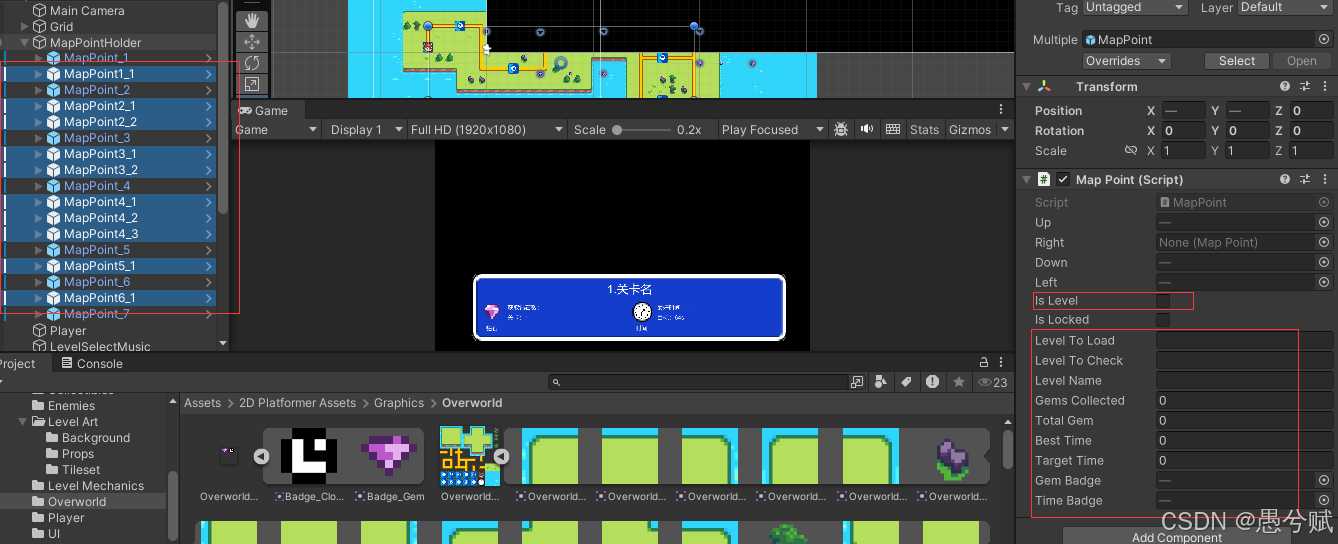Mute audio with speaker icon in Game view

pyautogui.click(x=866, y=129)
